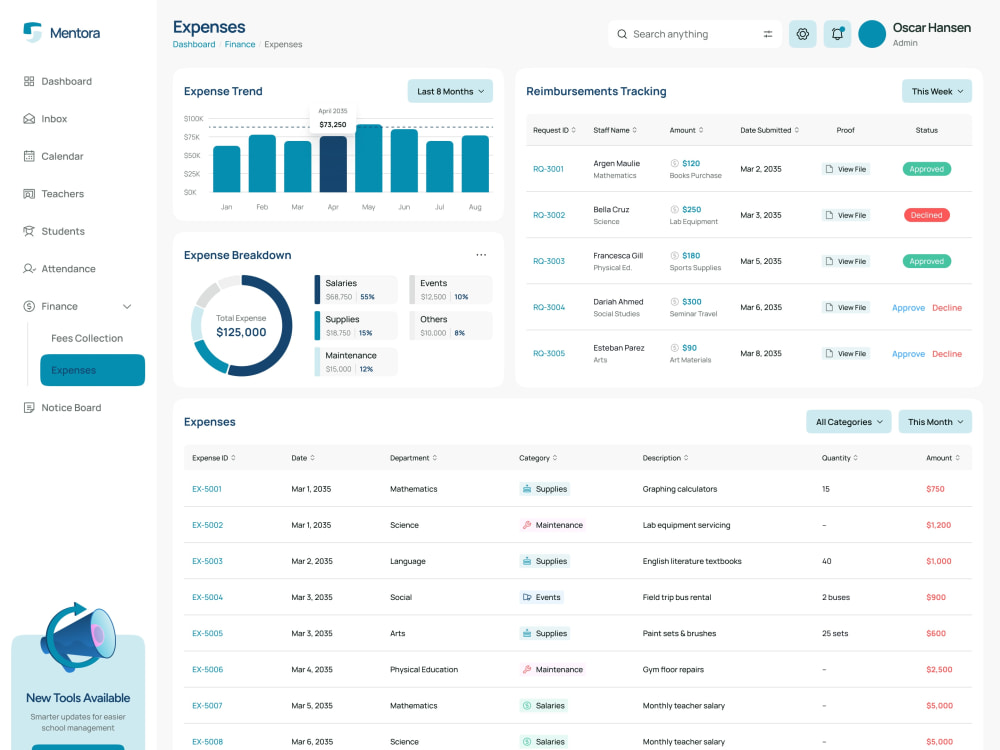The image size is (1000, 750).
Task: Click the Finance dollar icon
Action: pos(29,306)
